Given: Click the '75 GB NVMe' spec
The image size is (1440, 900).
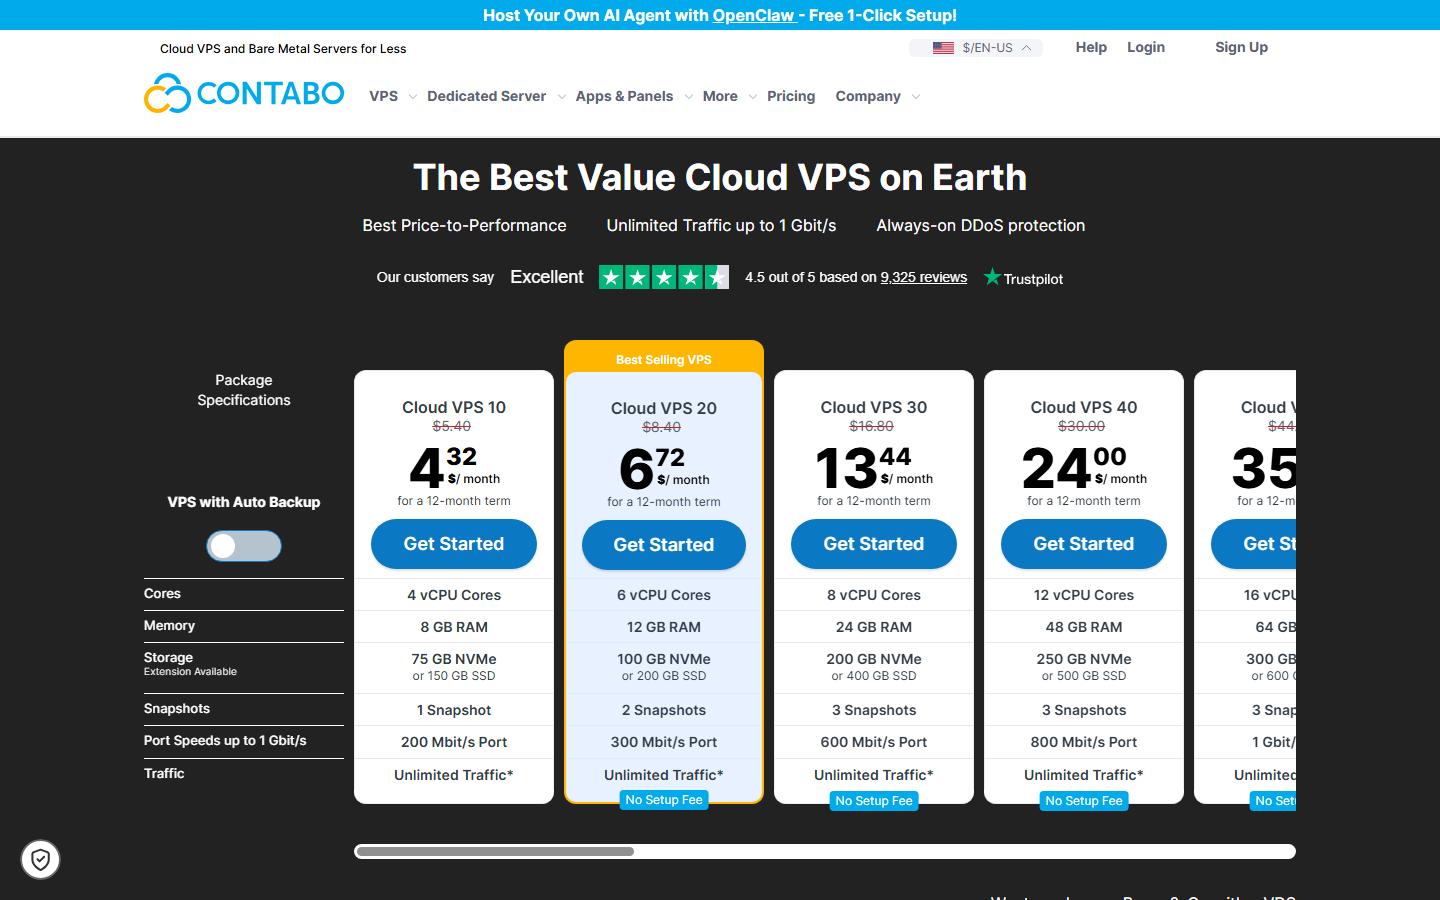Looking at the screenshot, I should 454,659.
